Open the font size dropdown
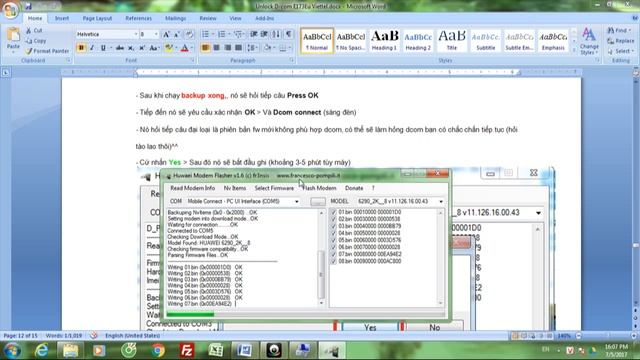 click(156, 34)
